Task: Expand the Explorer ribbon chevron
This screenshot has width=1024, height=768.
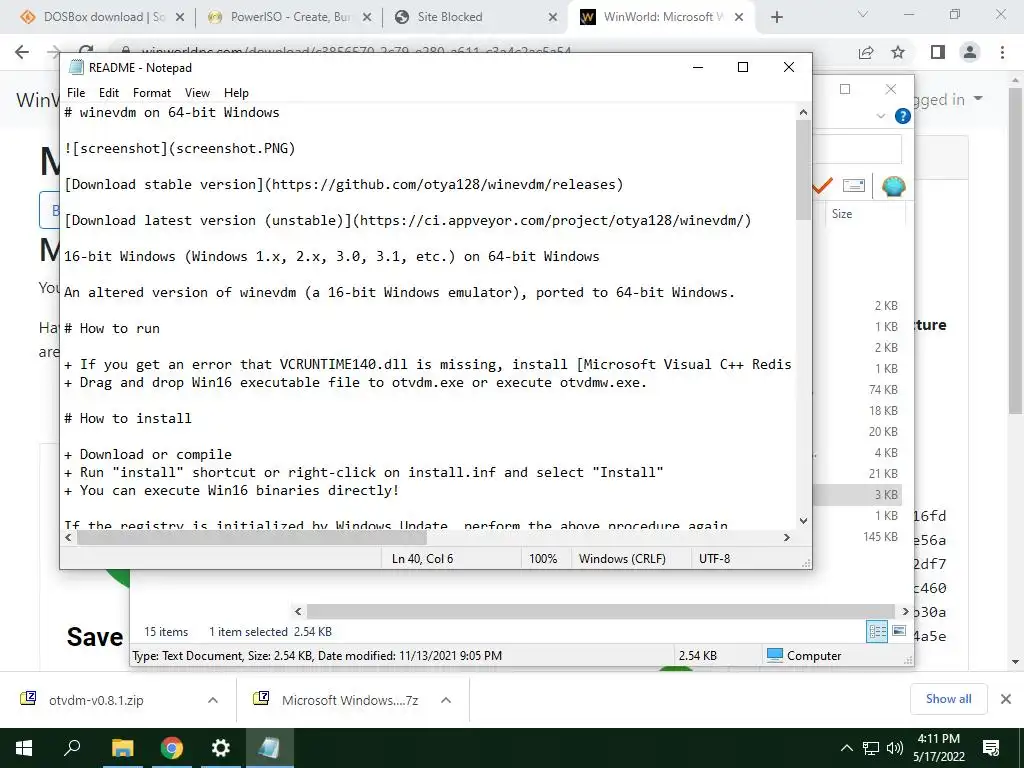Action: (880, 116)
